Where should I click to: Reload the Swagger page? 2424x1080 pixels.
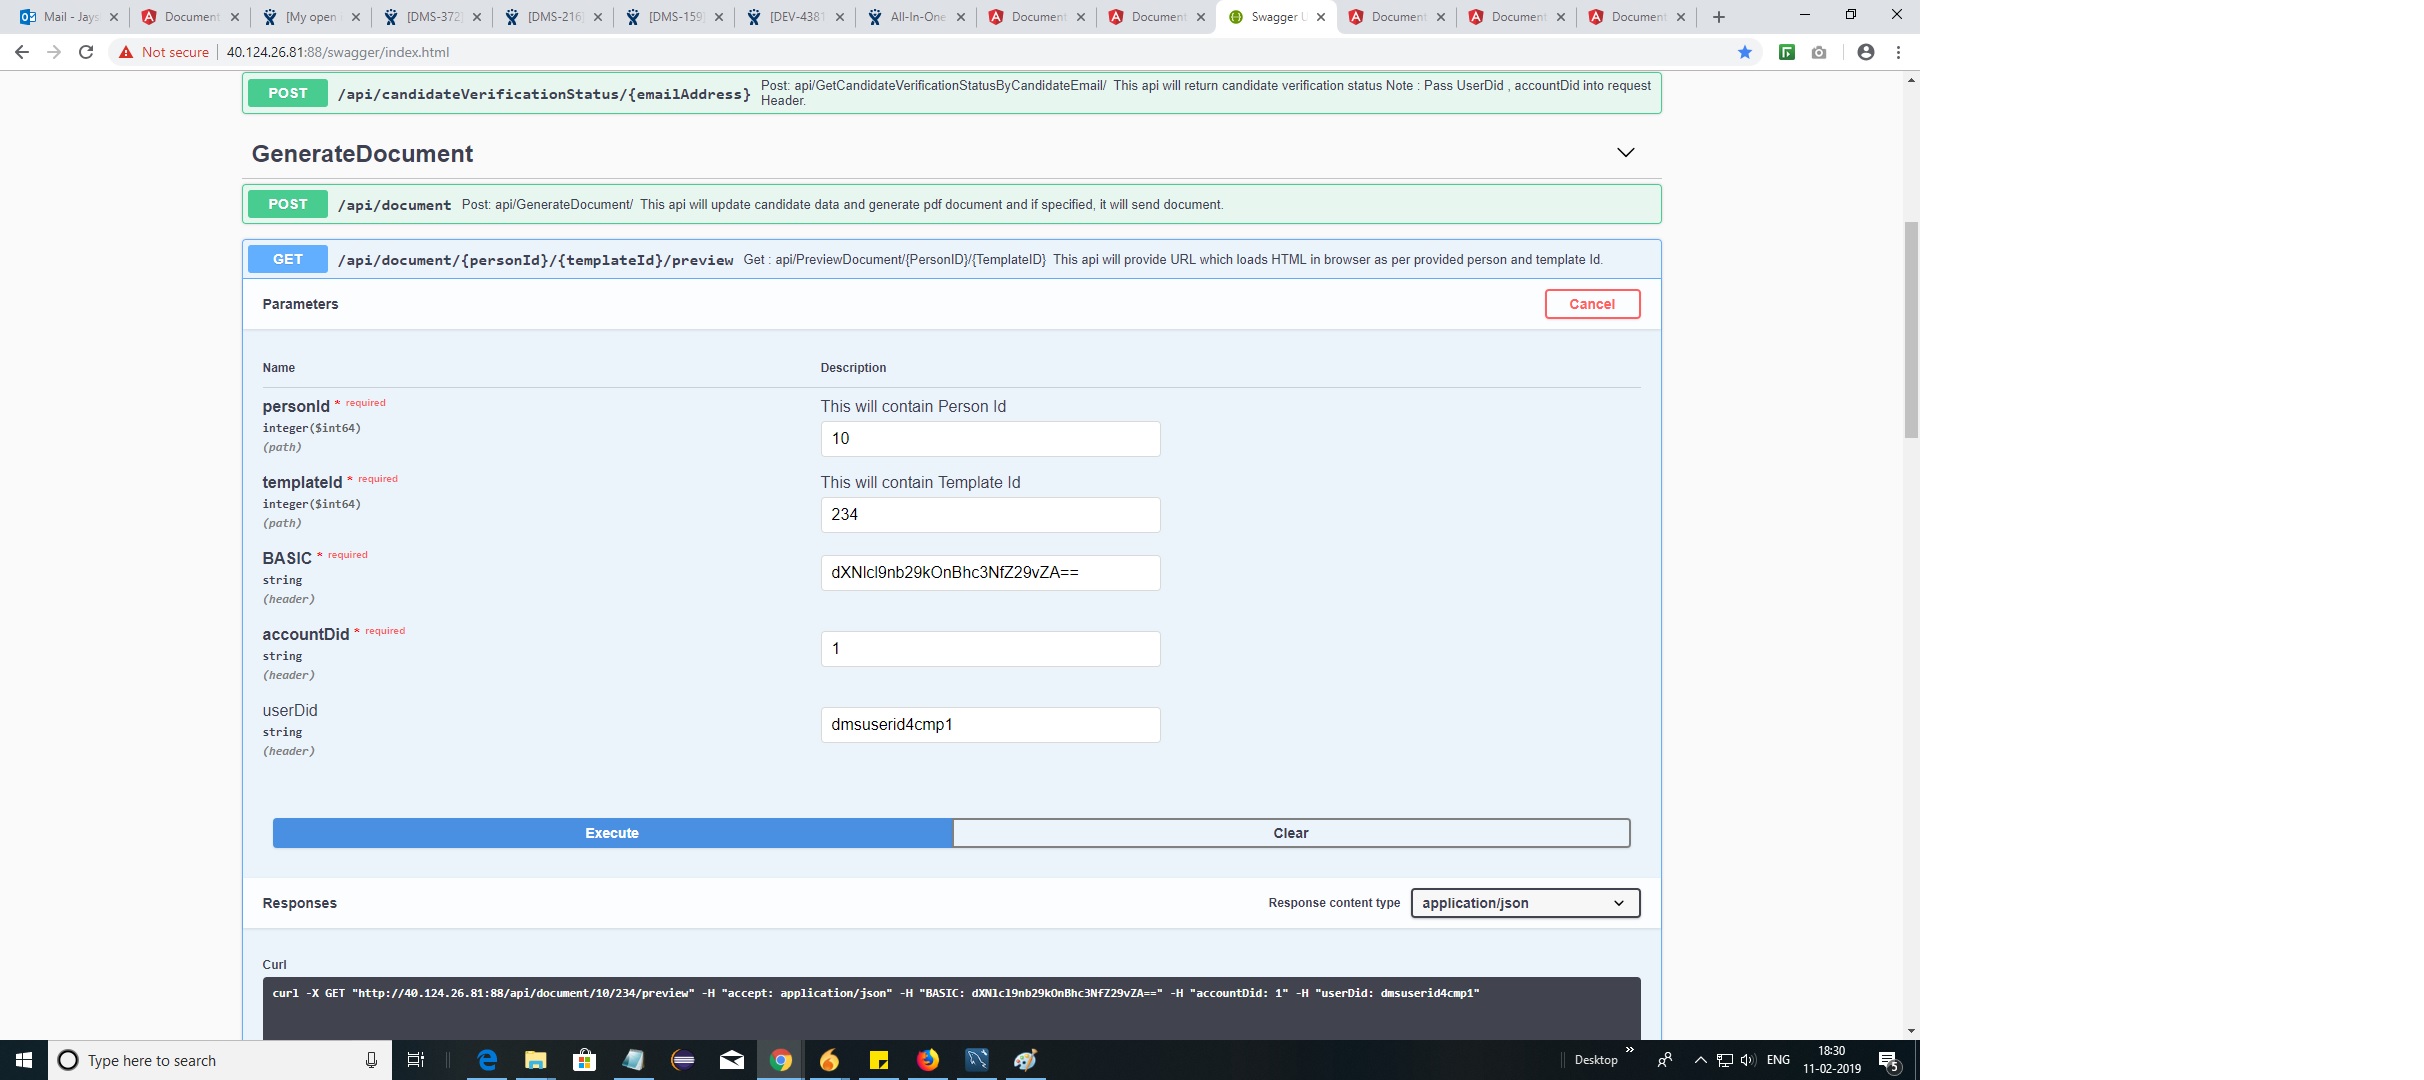[86, 52]
